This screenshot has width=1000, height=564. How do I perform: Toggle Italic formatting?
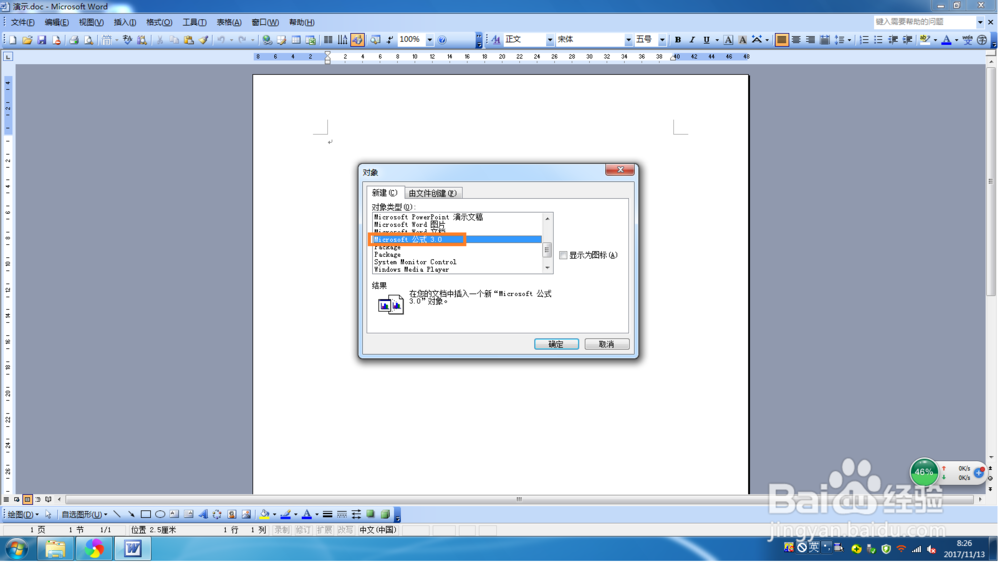pos(692,40)
